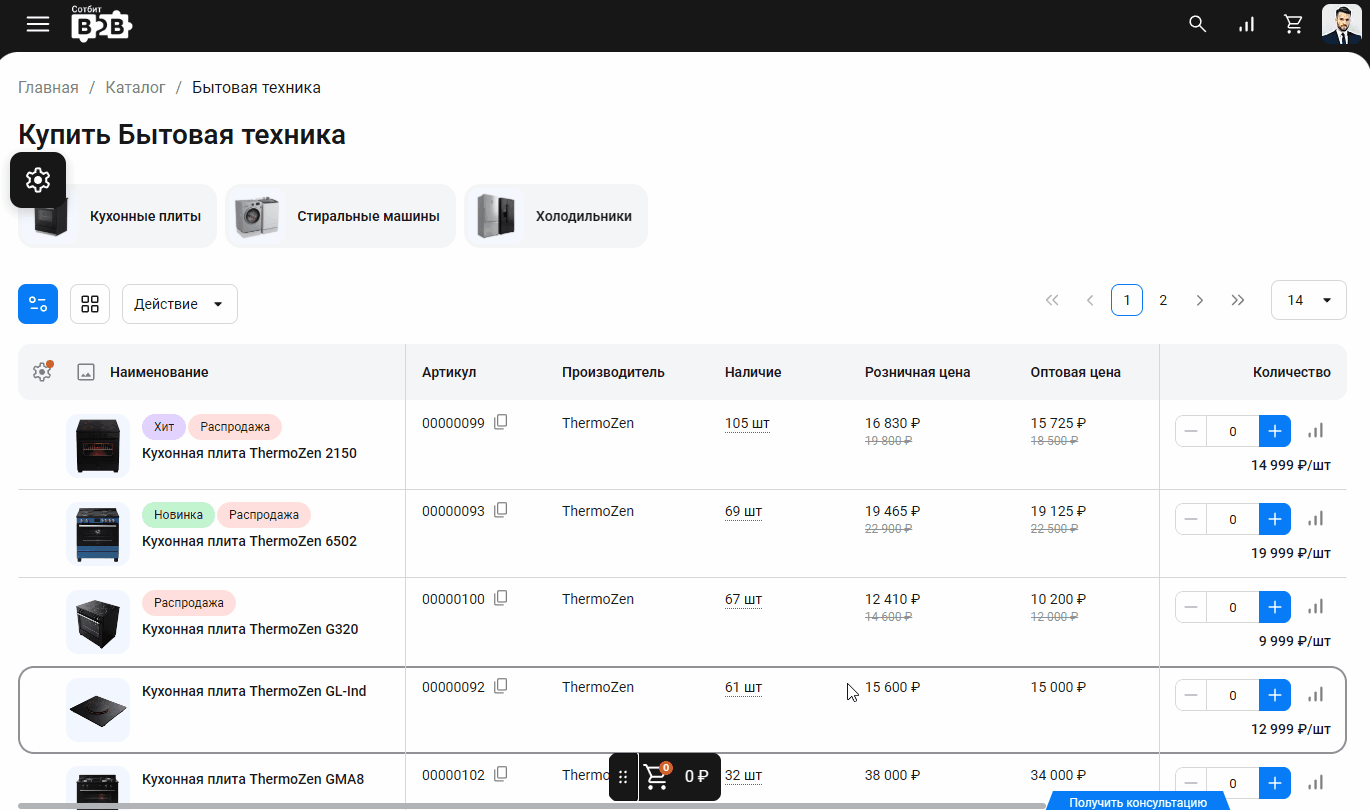Click the floating settings gear button
The width and height of the screenshot is (1370, 810).
38,180
